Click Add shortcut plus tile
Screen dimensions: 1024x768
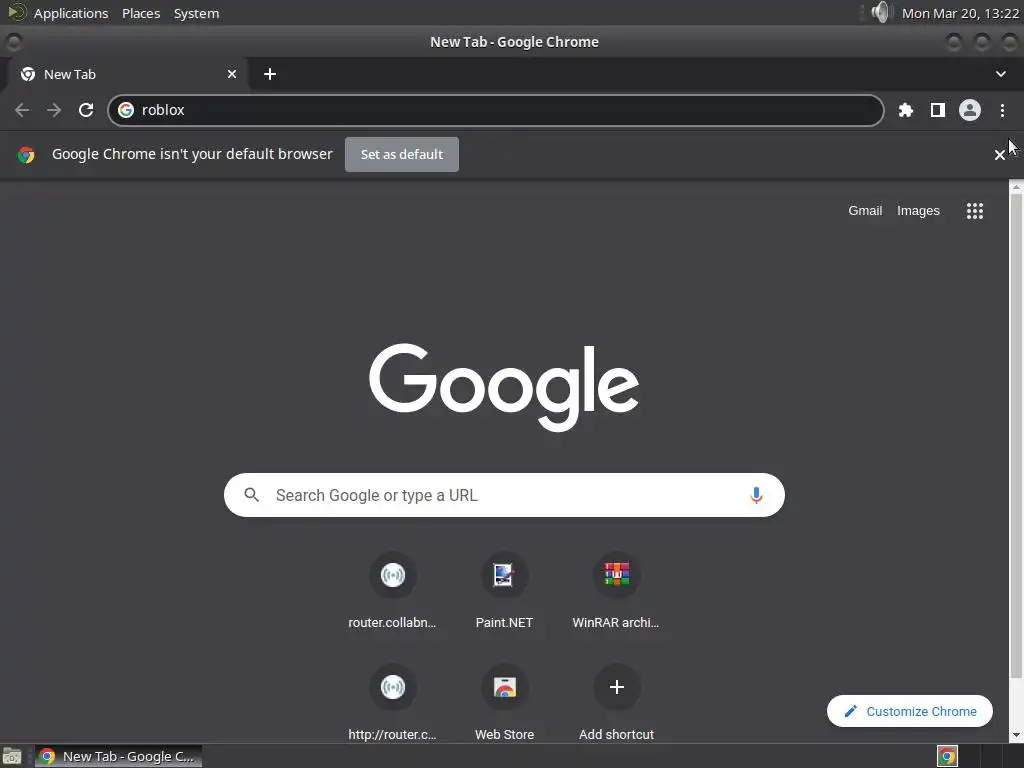click(616, 703)
